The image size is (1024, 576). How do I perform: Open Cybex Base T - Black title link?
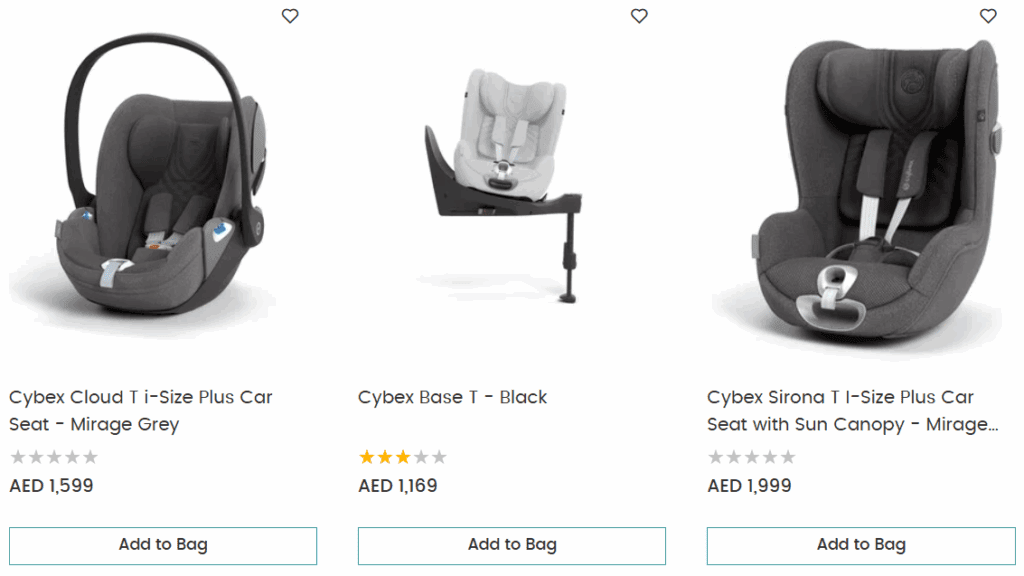pos(453,397)
